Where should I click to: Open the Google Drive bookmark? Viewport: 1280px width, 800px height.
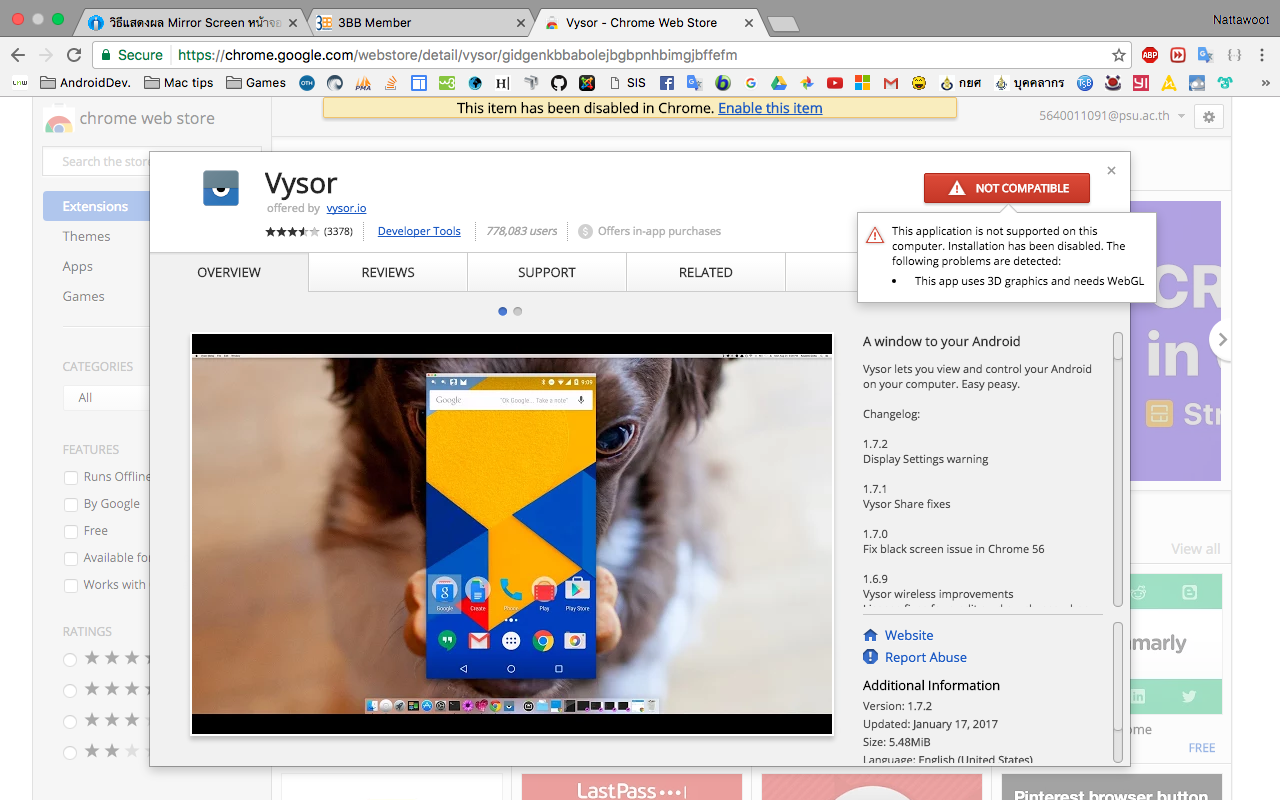[x=778, y=83]
